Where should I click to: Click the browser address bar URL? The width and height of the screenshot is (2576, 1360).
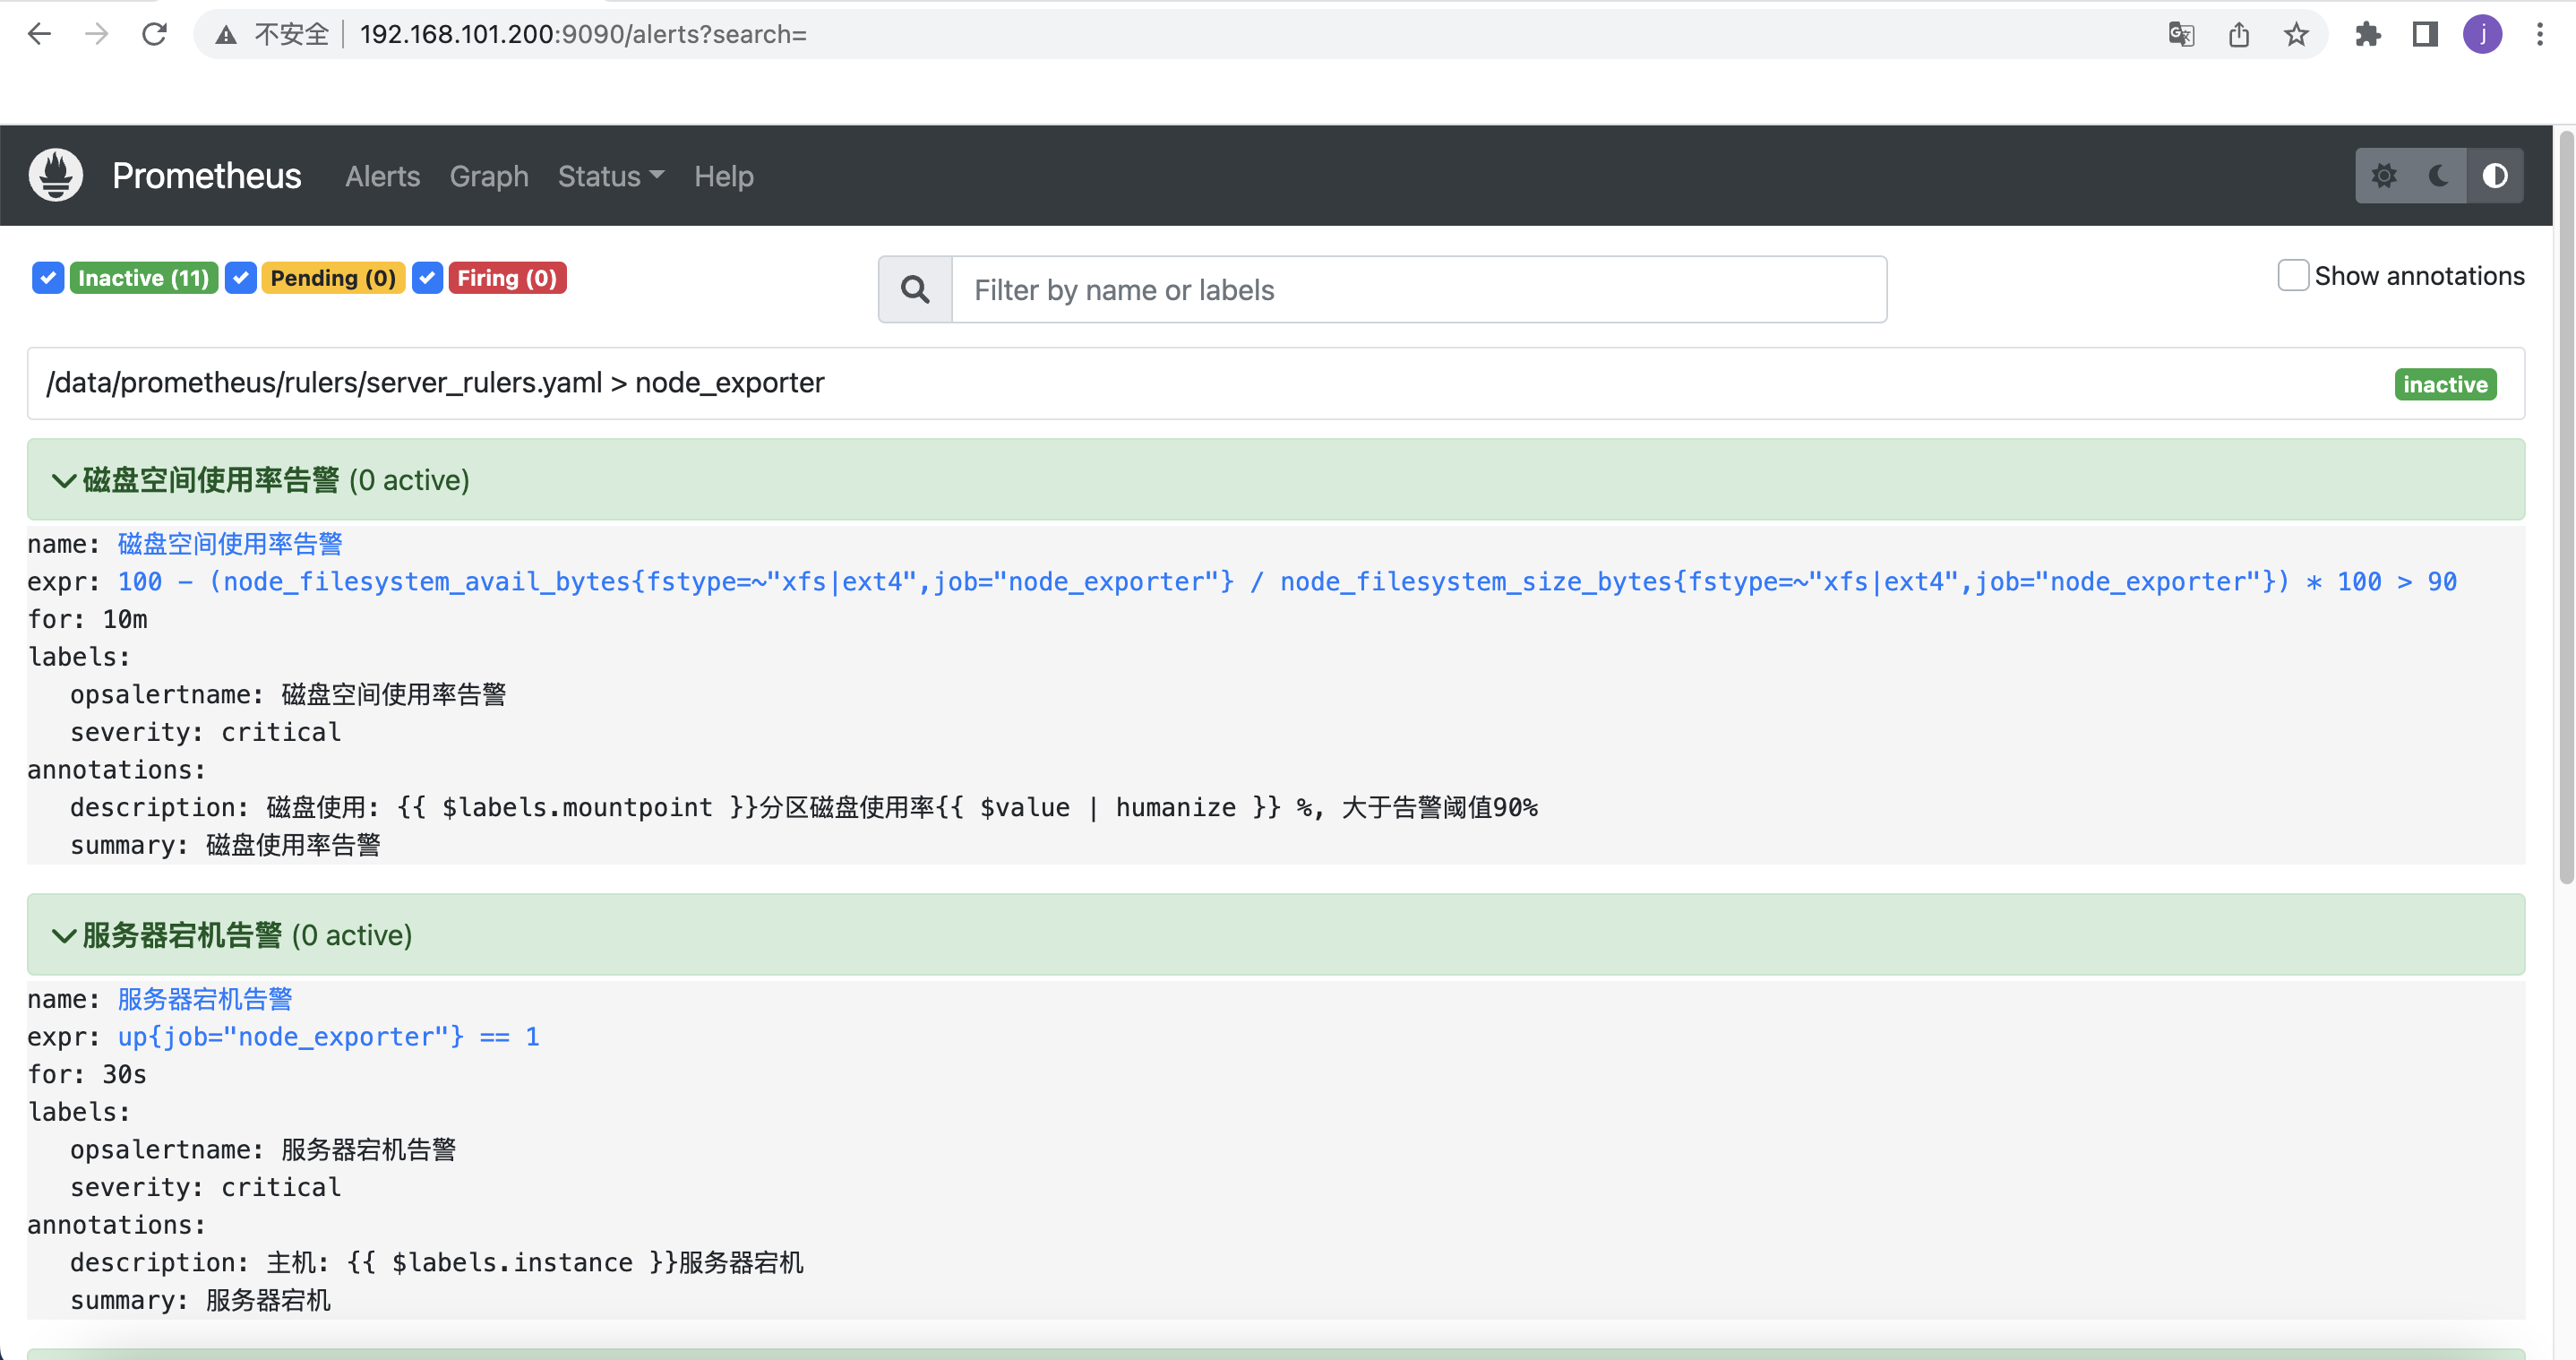pos(583,35)
